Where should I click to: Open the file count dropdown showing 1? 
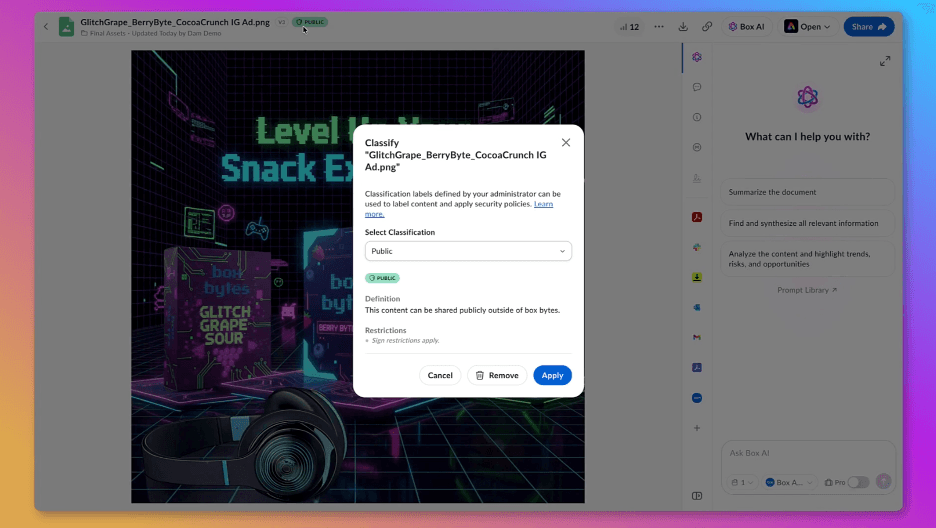(x=742, y=482)
